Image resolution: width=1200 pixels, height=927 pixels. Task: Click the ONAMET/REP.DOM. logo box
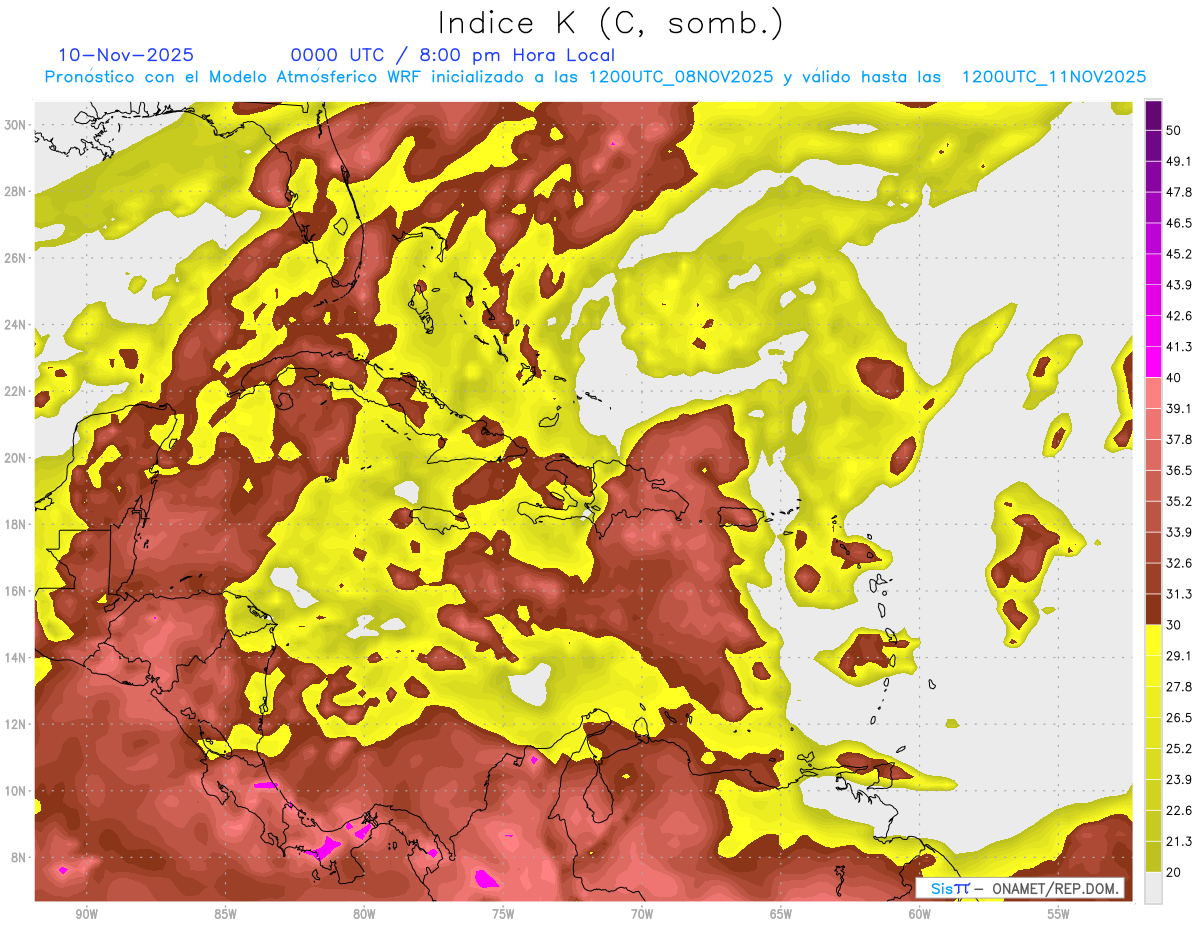coord(1020,888)
